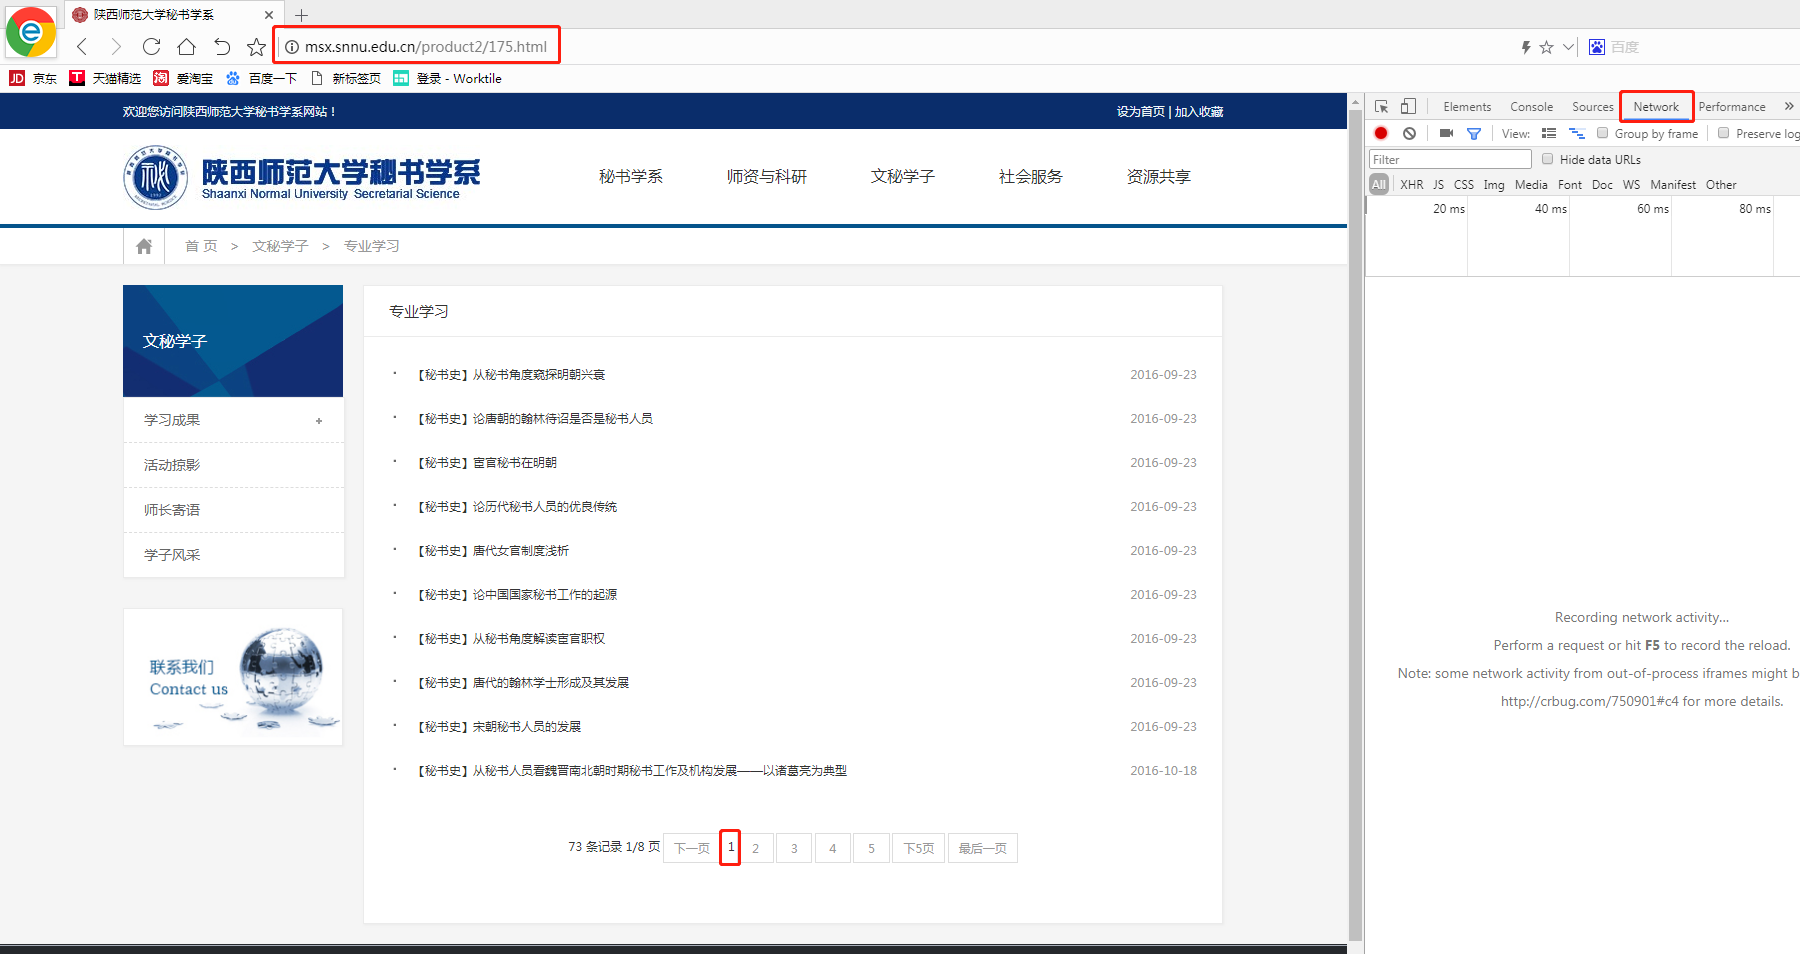Click the network Filter text field

click(x=1449, y=159)
